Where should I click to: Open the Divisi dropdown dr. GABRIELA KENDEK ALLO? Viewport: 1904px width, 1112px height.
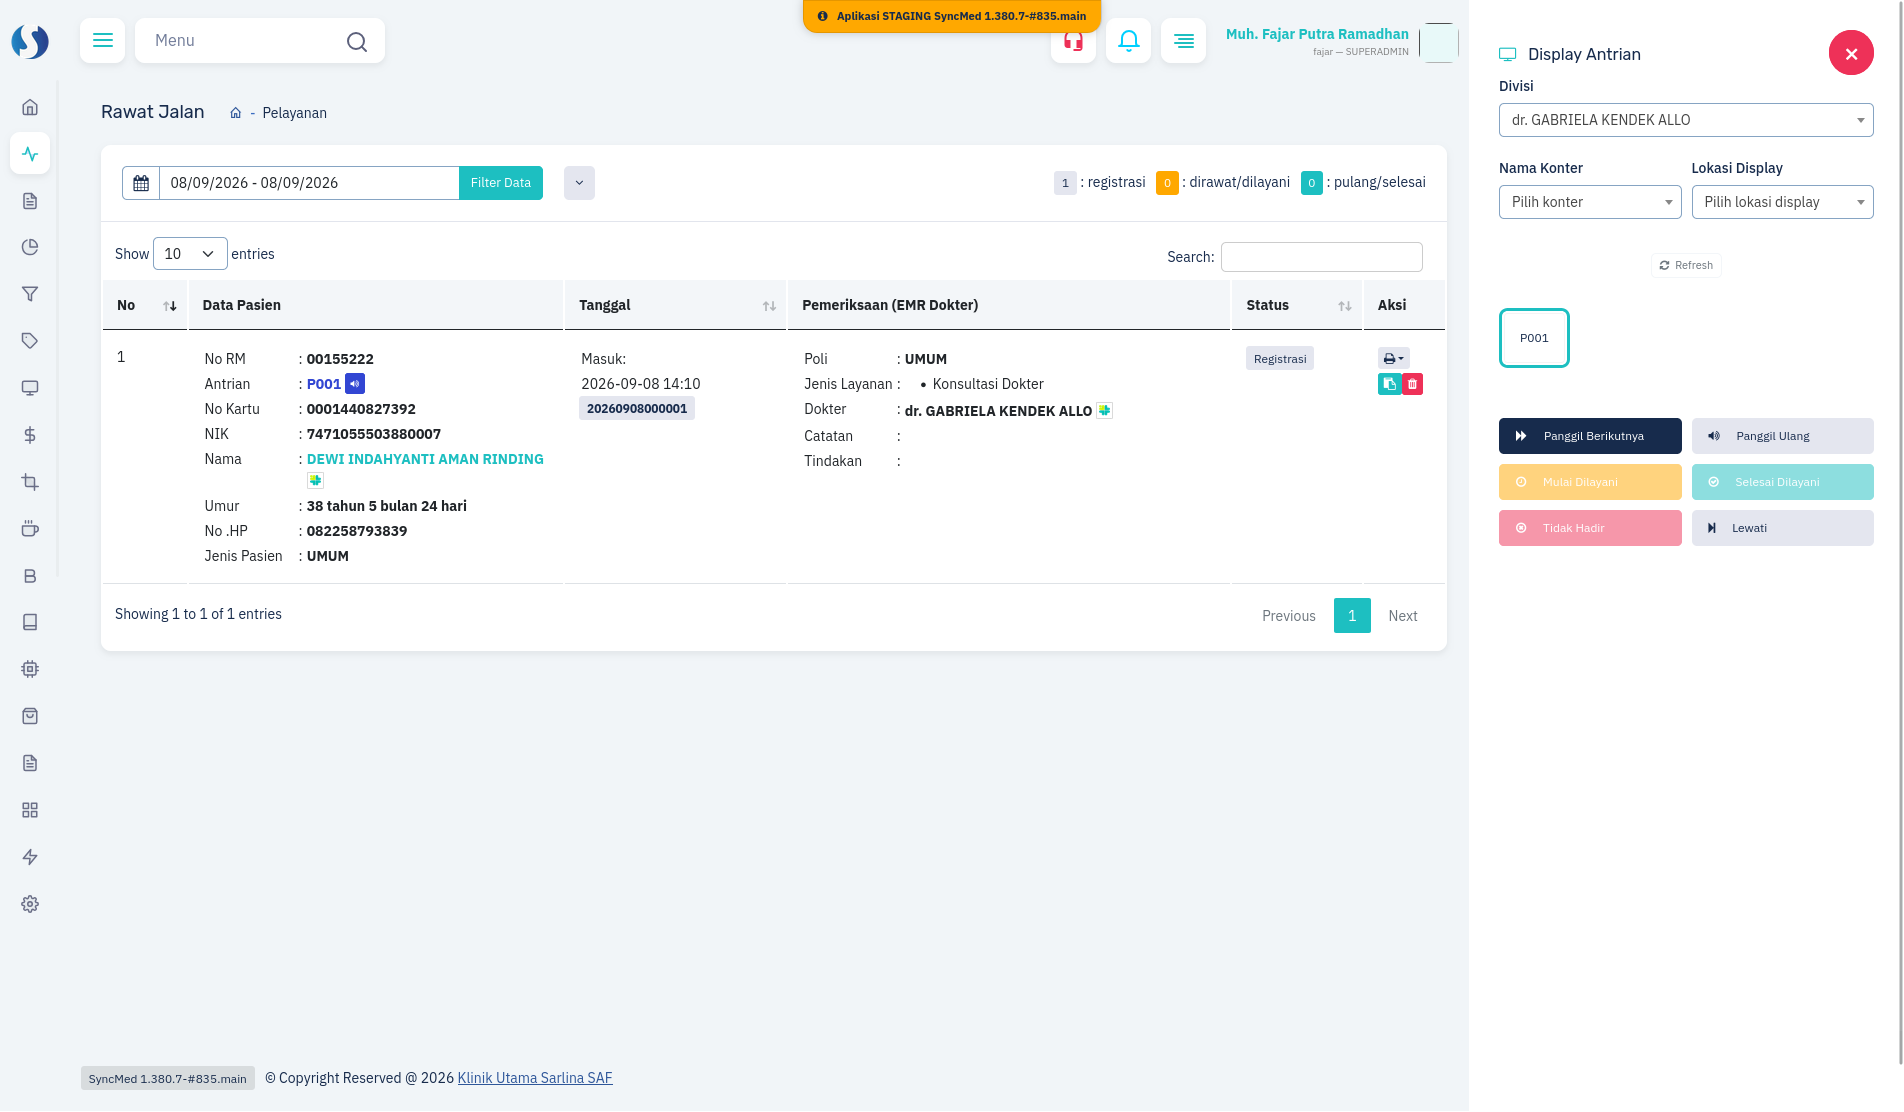(x=1686, y=120)
